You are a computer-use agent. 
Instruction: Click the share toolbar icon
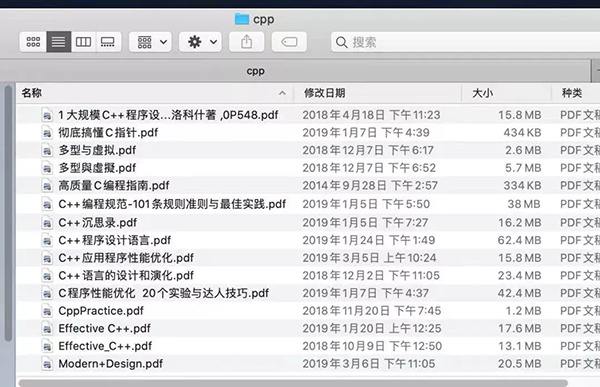pos(246,42)
